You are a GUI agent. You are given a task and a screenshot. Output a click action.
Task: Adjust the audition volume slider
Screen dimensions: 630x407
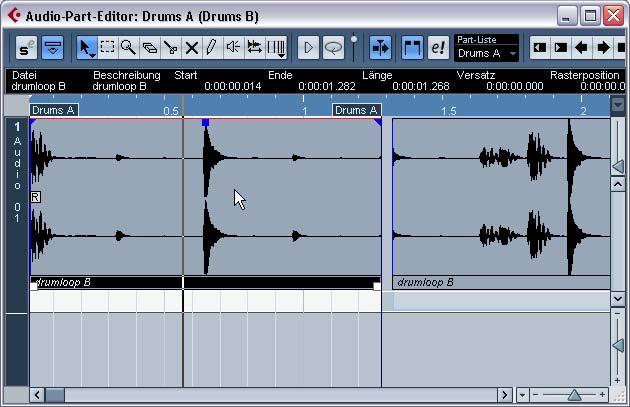(x=354, y=40)
